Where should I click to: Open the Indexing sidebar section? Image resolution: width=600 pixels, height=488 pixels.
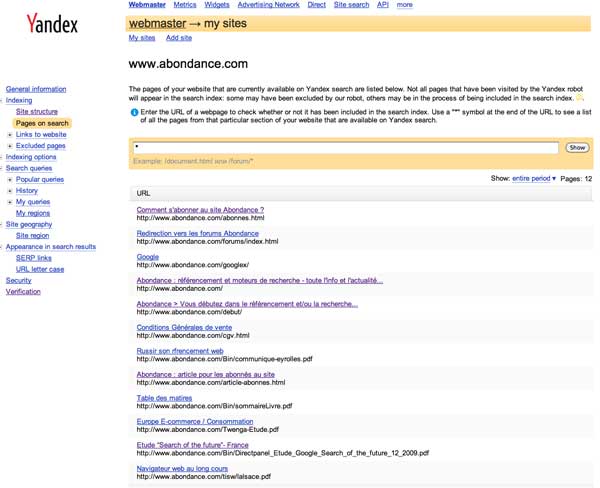tap(19, 100)
